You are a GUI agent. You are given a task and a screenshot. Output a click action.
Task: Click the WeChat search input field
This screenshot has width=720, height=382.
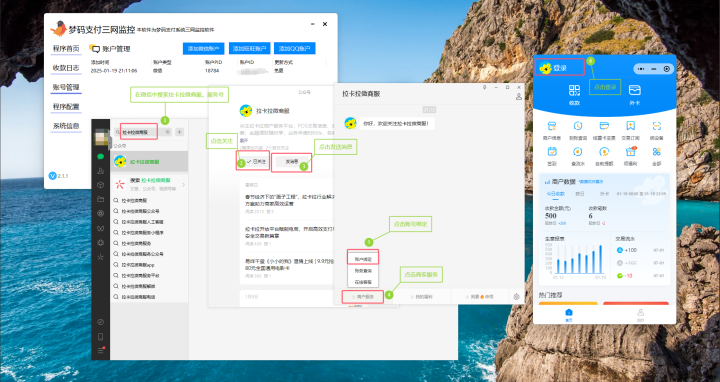point(139,132)
